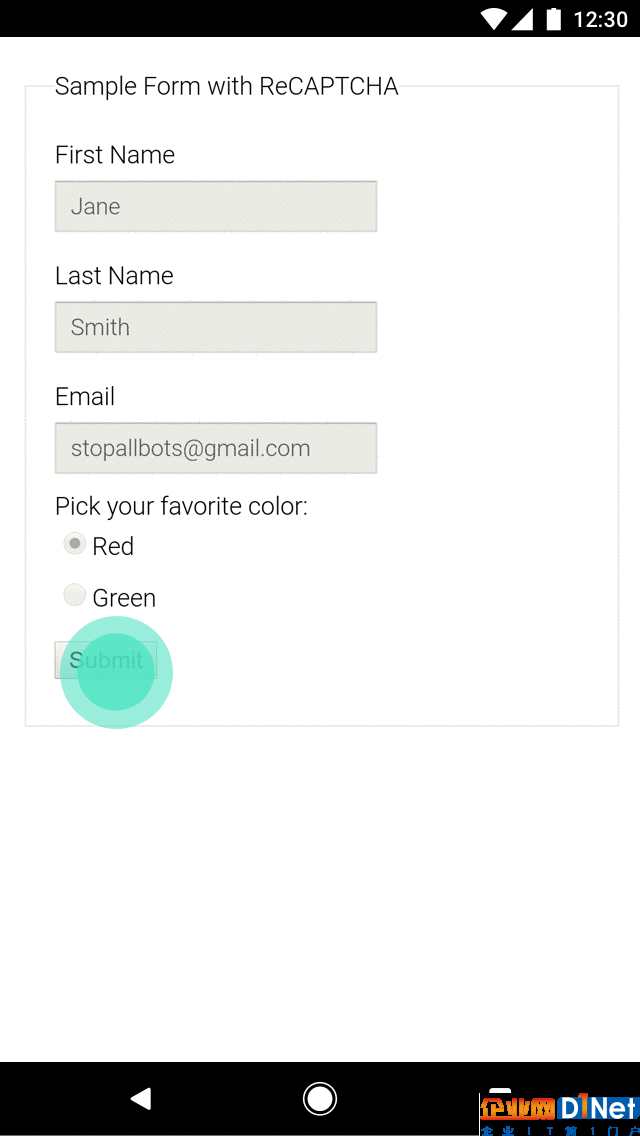Screen dimensions: 640x1136
Task: Focus the Email field with stopallbots@gmail.com
Action: [x=216, y=448]
